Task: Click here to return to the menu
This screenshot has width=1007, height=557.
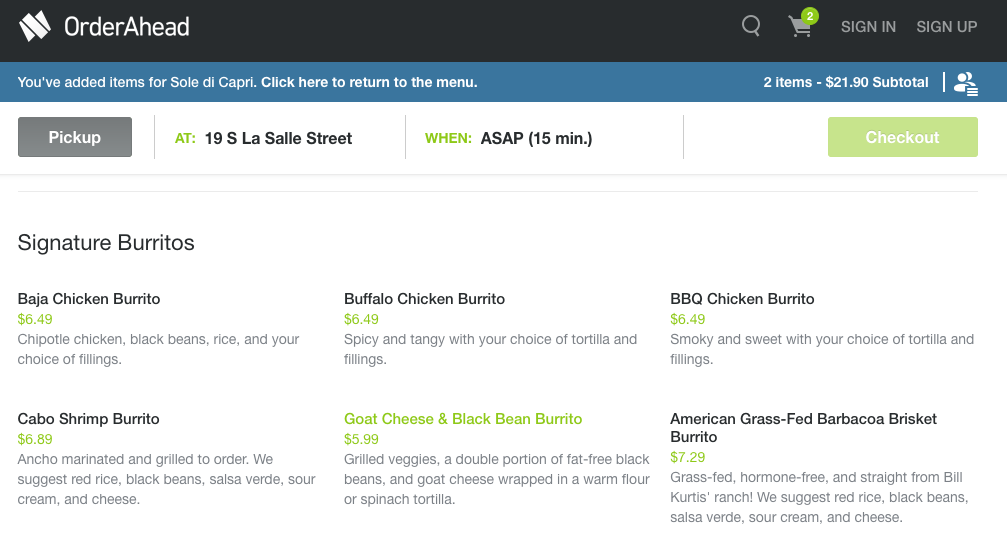Action: pyautogui.click(x=369, y=82)
